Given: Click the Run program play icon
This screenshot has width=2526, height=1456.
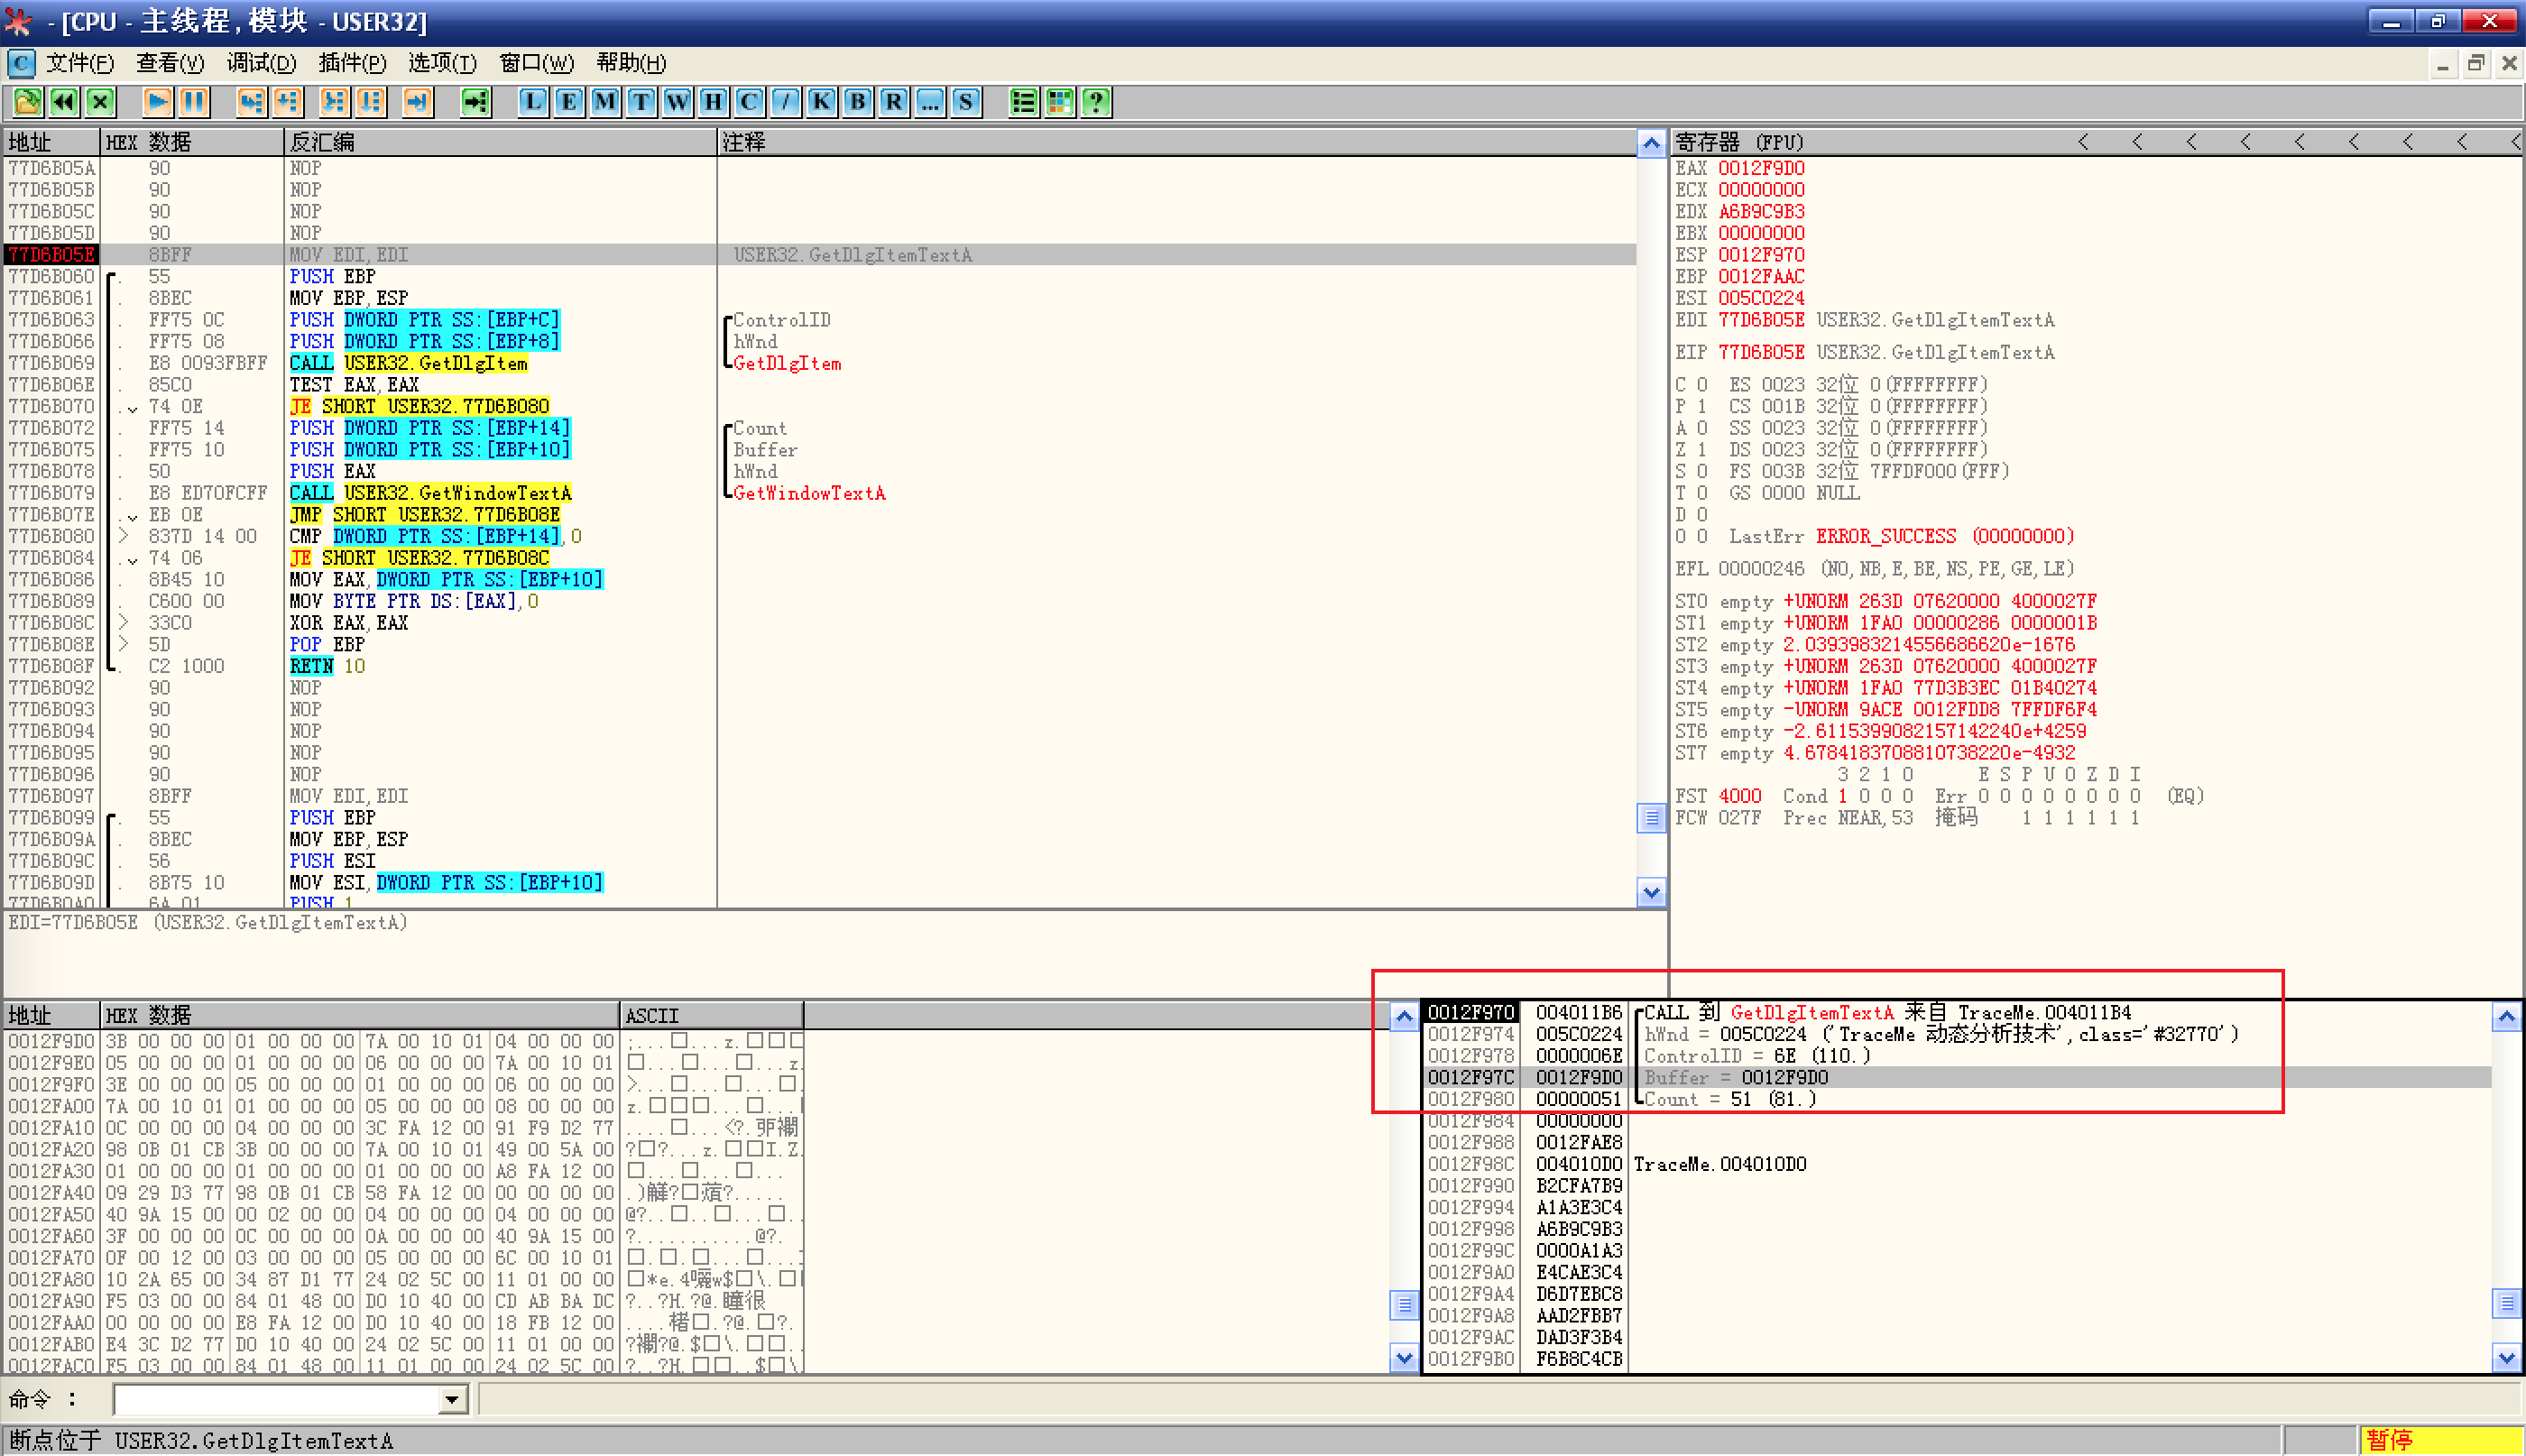Looking at the screenshot, I should tap(157, 102).
